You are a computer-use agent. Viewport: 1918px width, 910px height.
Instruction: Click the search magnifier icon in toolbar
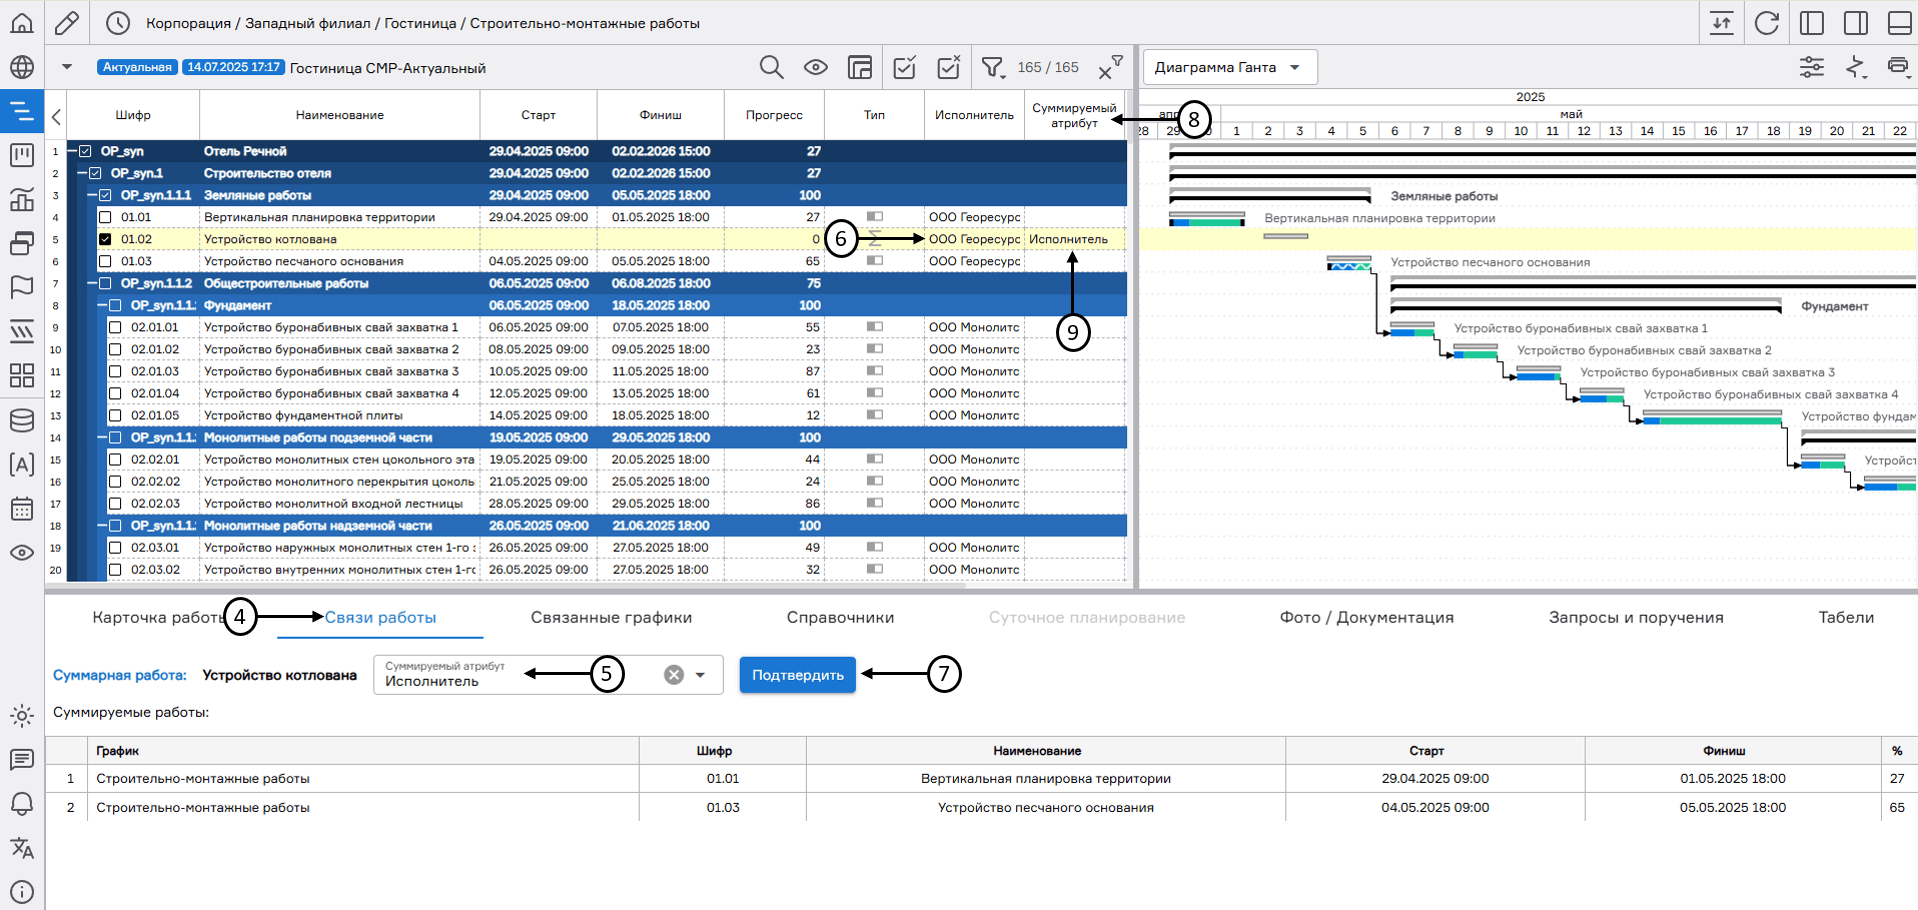[x=771, y=67]
